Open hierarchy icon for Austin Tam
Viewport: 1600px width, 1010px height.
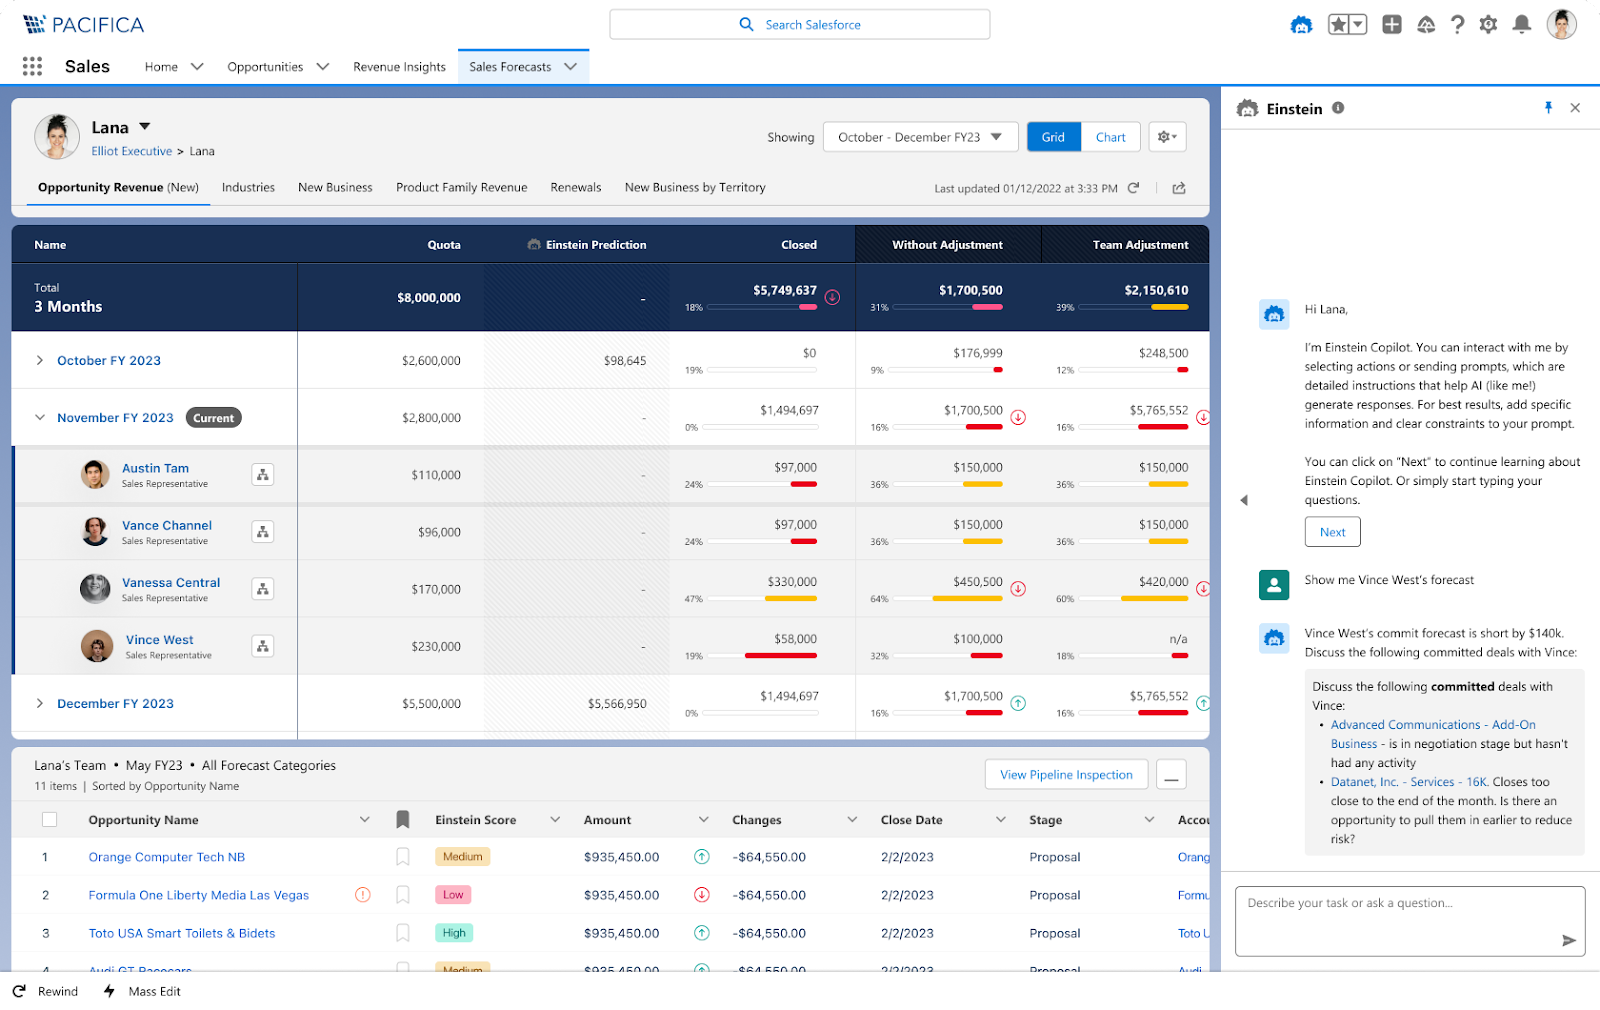pyautogui.click(x=263, y=475)
